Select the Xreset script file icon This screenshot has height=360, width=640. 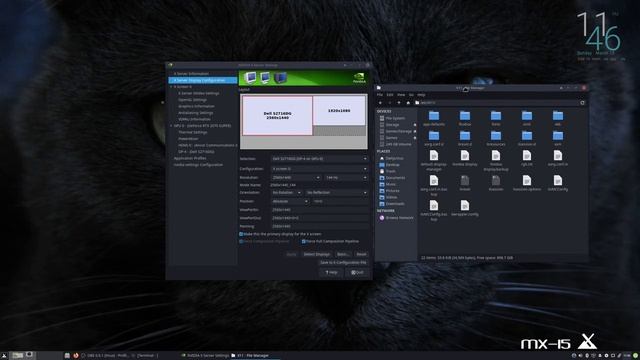coord(465,180)
